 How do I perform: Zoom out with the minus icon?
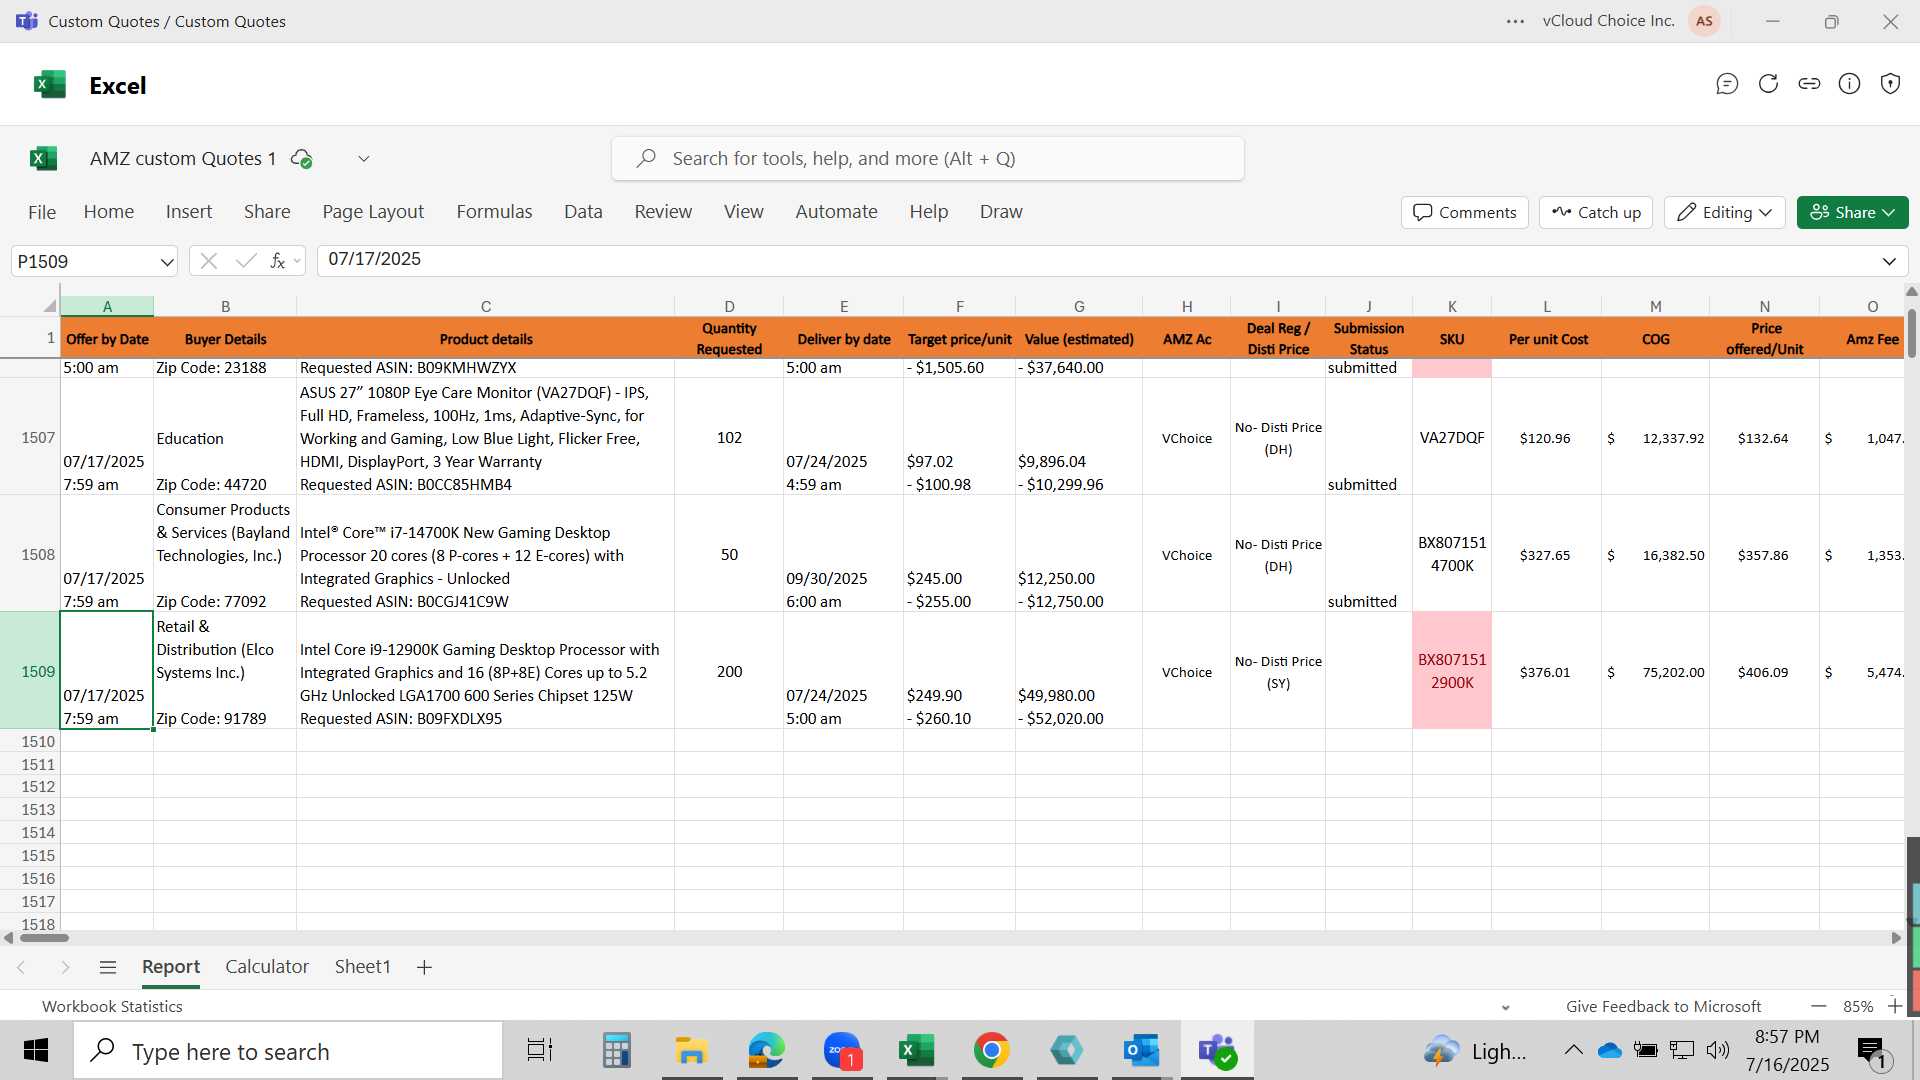click(x=1819, y=1006)
